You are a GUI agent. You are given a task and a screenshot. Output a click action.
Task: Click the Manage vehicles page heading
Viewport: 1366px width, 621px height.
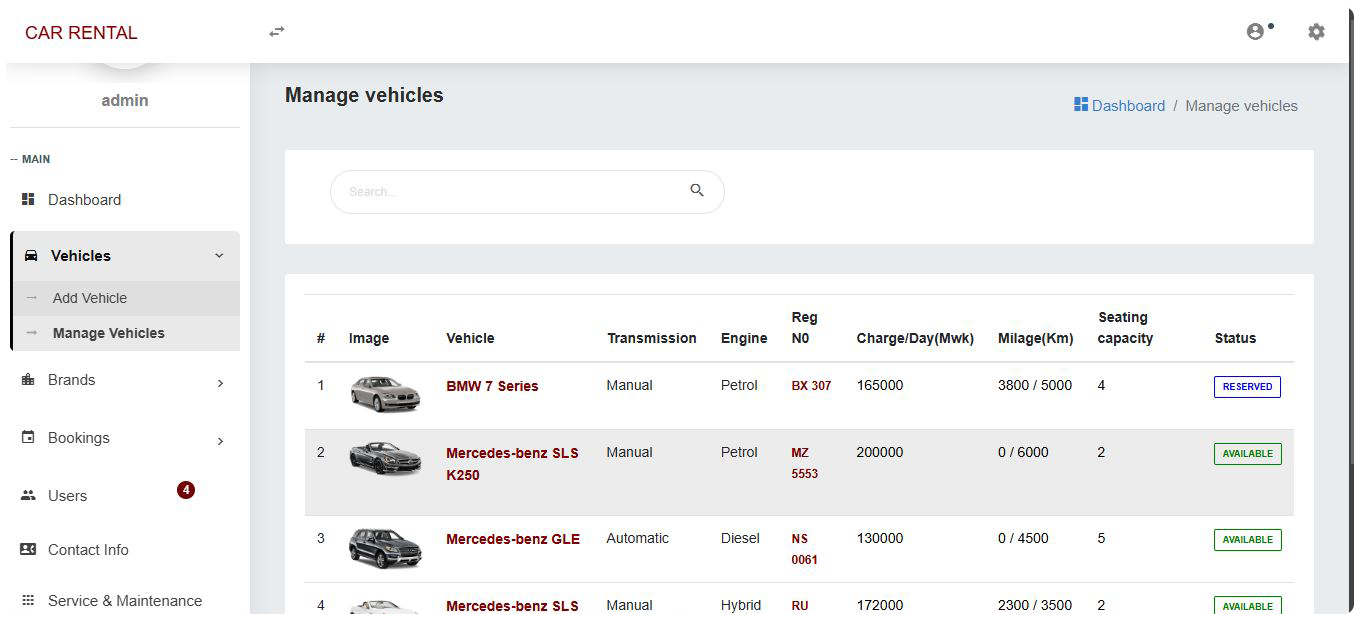pyautogui.click(x=364, y=95)
